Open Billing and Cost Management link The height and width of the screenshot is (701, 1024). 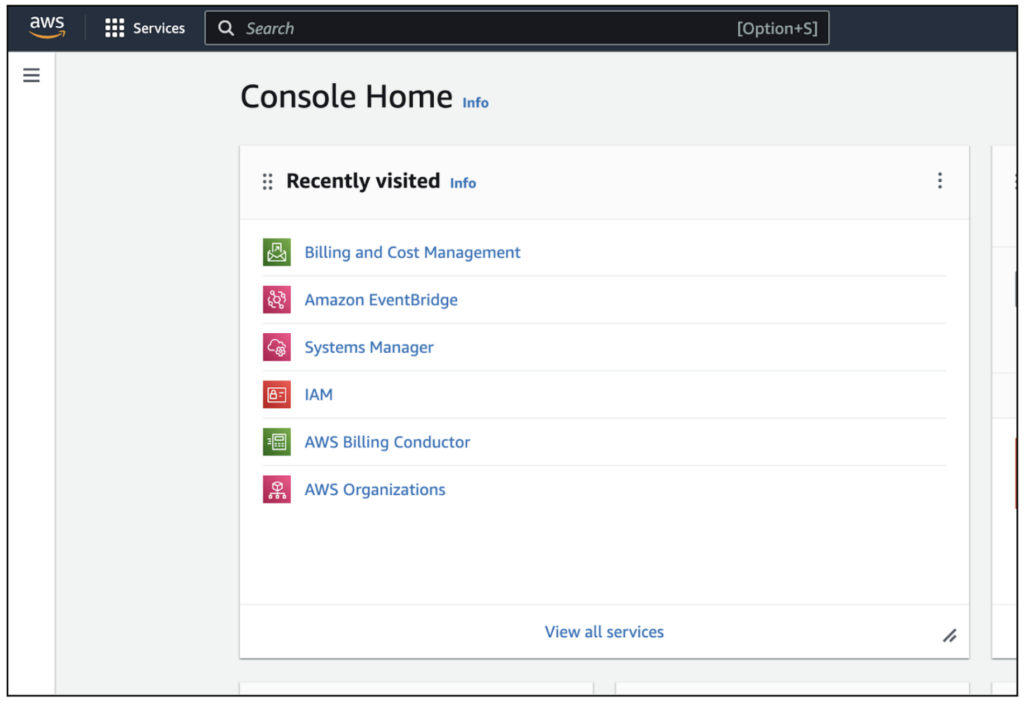[x=412, y=253]
